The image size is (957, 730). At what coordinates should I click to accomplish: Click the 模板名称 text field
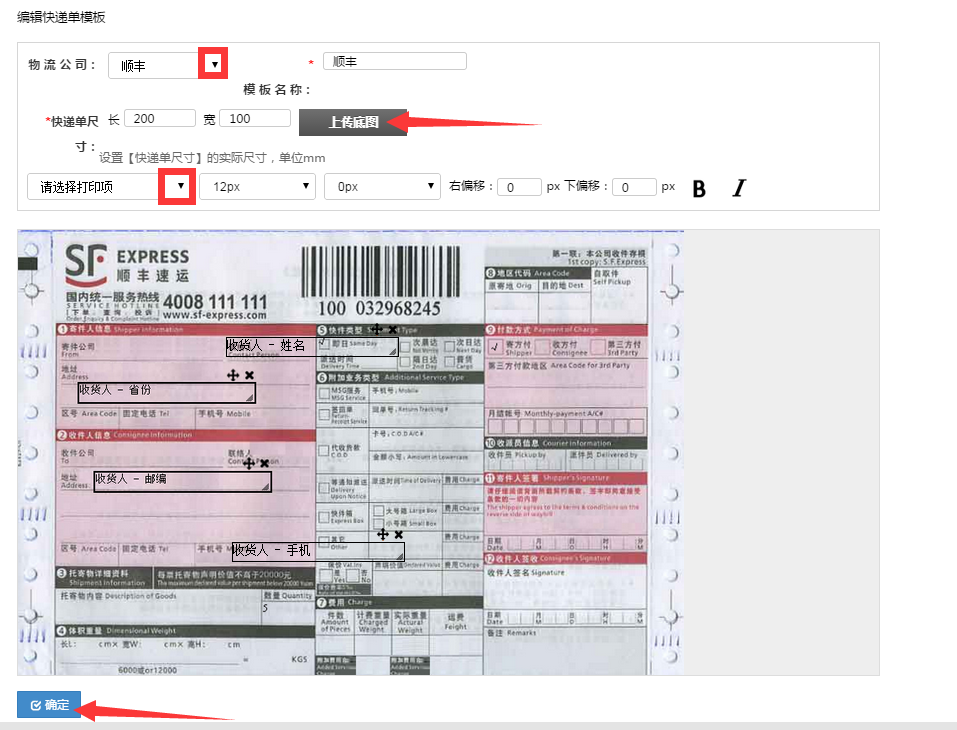pyautogui.click(x=395, y=61)
